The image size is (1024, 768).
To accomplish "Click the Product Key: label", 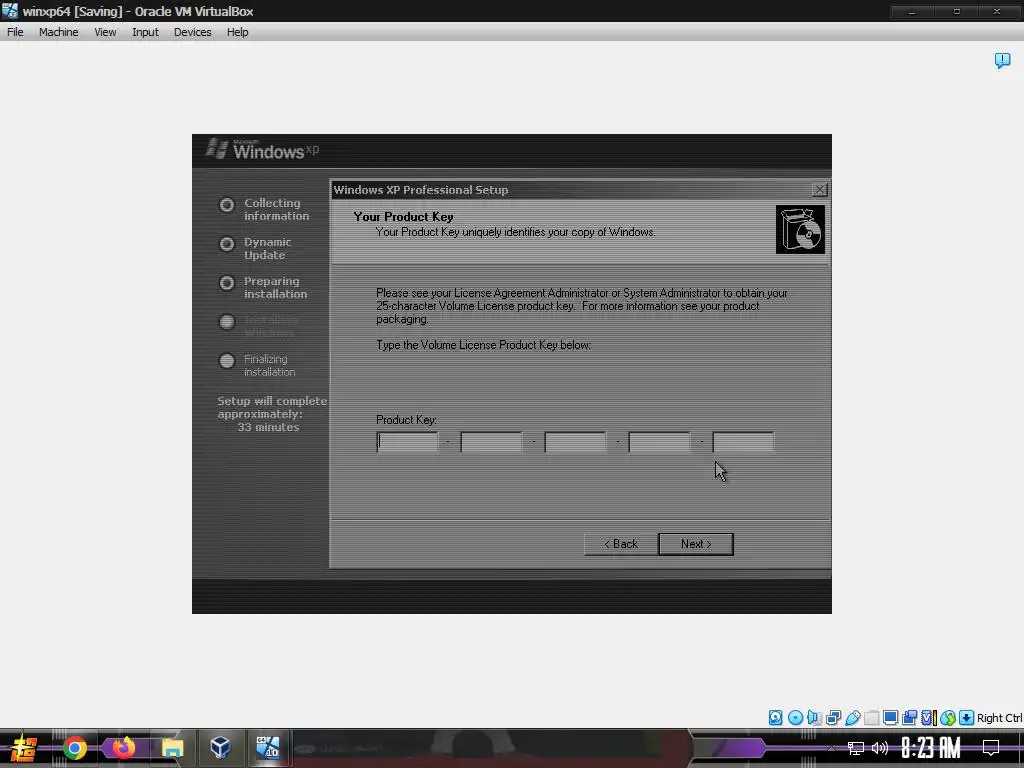I will [406, 420].
